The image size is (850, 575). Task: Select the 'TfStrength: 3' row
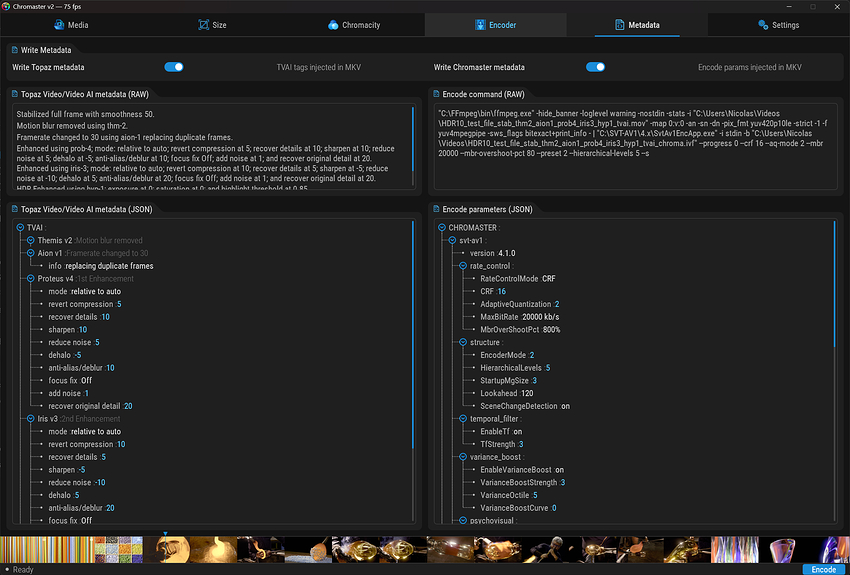click(x=502, y=444)
